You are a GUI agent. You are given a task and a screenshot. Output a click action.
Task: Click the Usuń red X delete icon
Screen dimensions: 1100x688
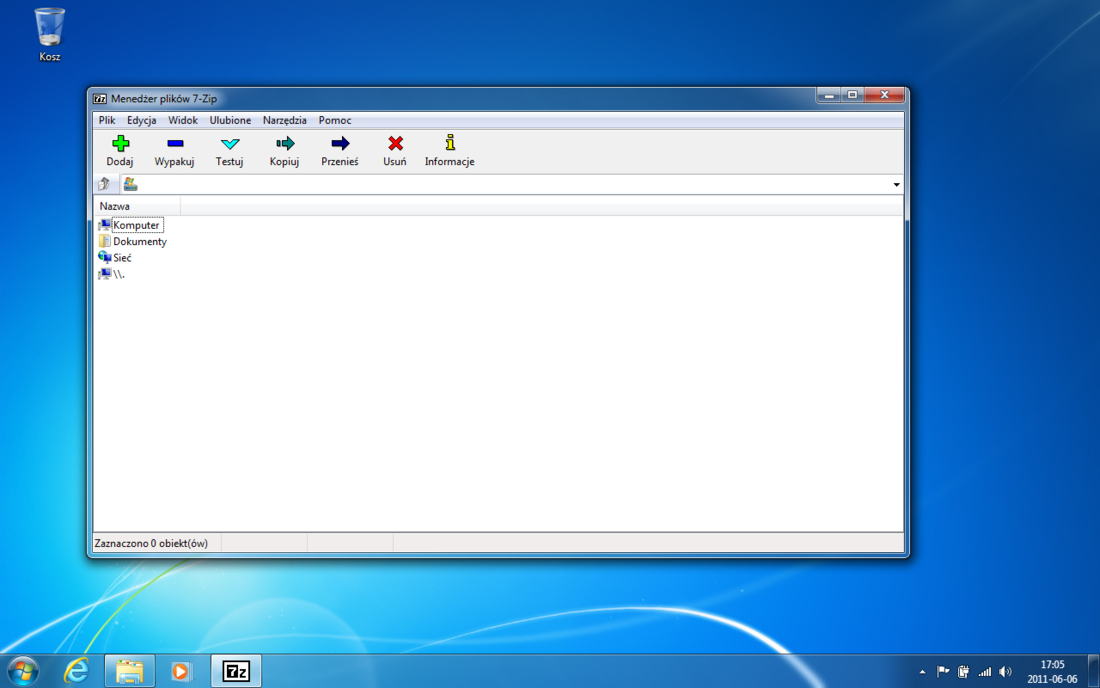click(395, 144)
